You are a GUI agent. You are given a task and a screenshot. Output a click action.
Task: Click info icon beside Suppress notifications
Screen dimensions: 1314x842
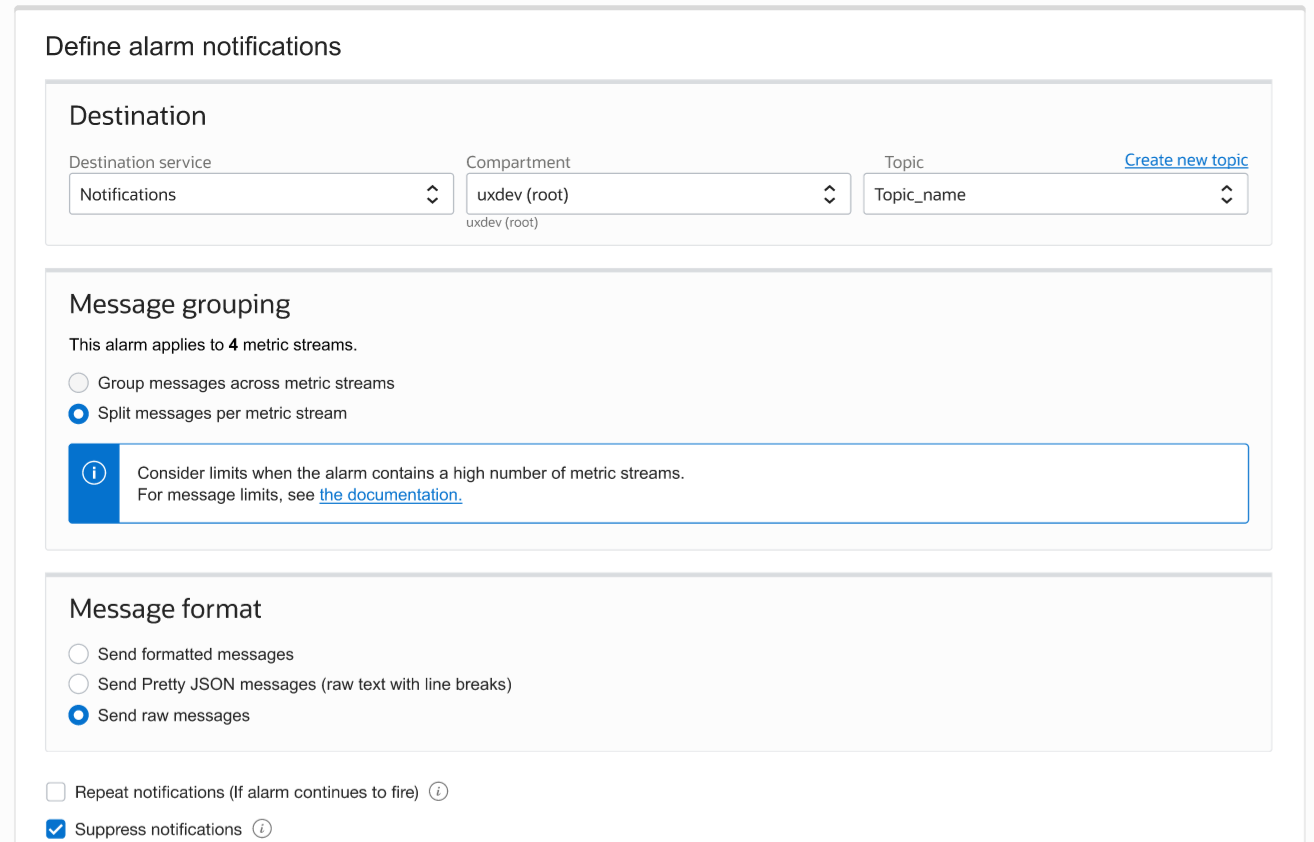coord(262,829)
